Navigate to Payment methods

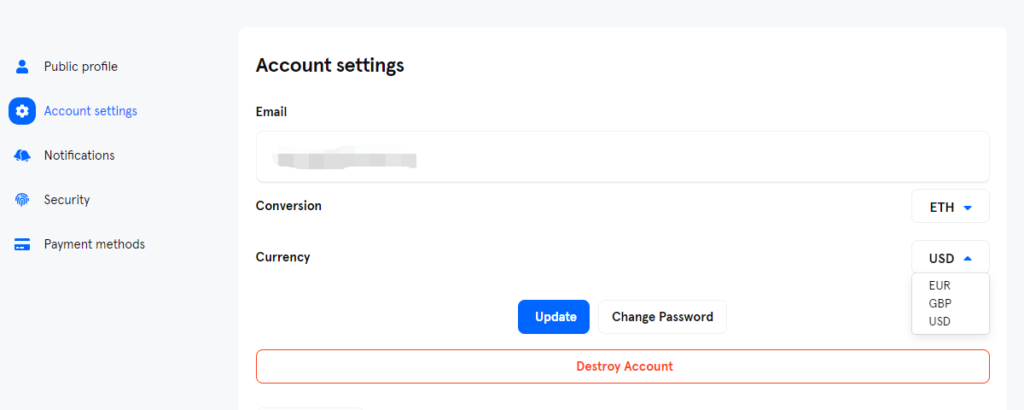tap(94, 244)
